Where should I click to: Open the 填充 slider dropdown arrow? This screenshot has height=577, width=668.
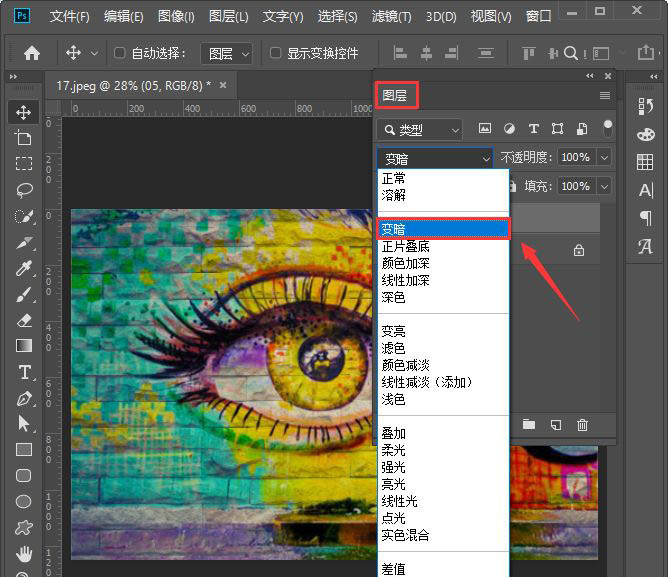click(x=604, y=186)
